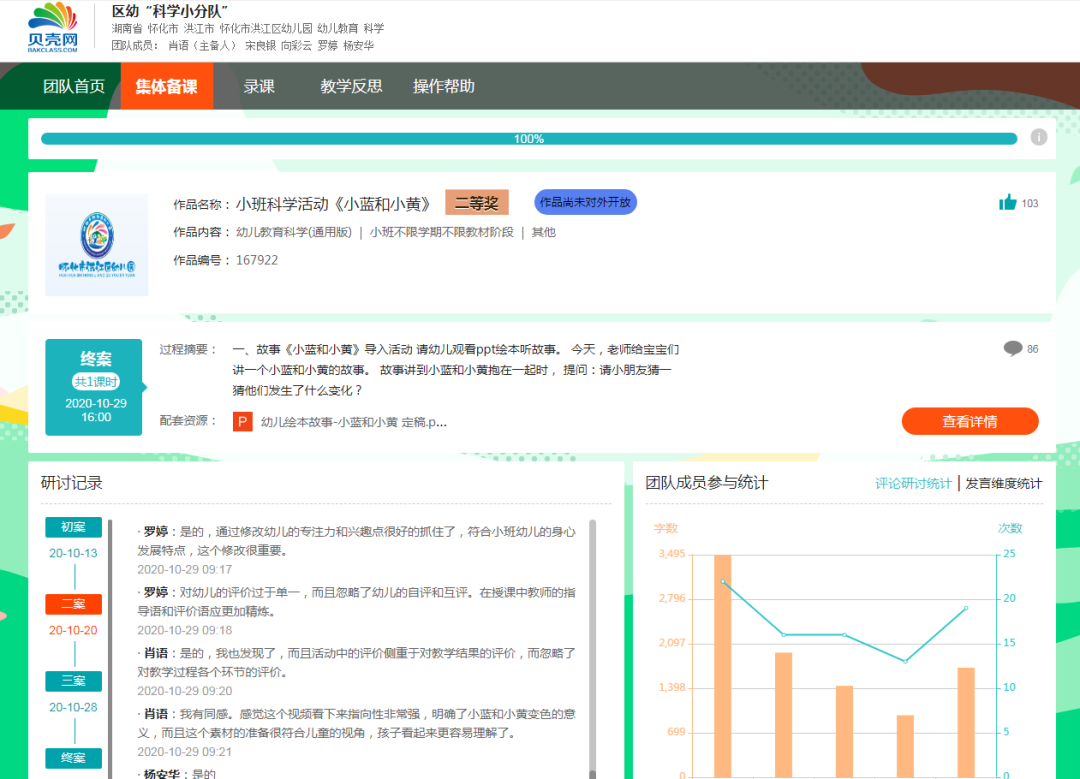1080x779 pixels.
Task: Click the comment timestamp 2020-10-29 09:20
Action: tap(185, 691)
